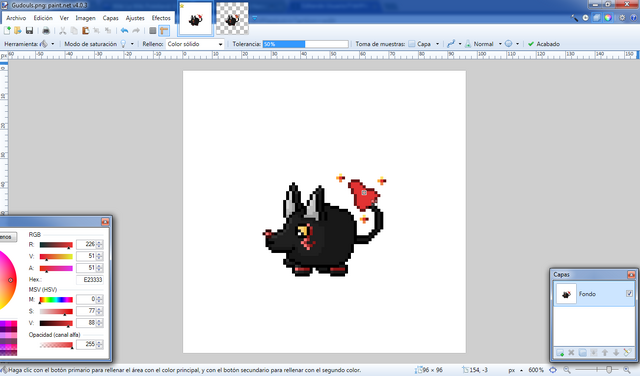Add a new layer in Capas panel
Image resolution: width=640 pixels, height=376 pixels.
[560, 352]
